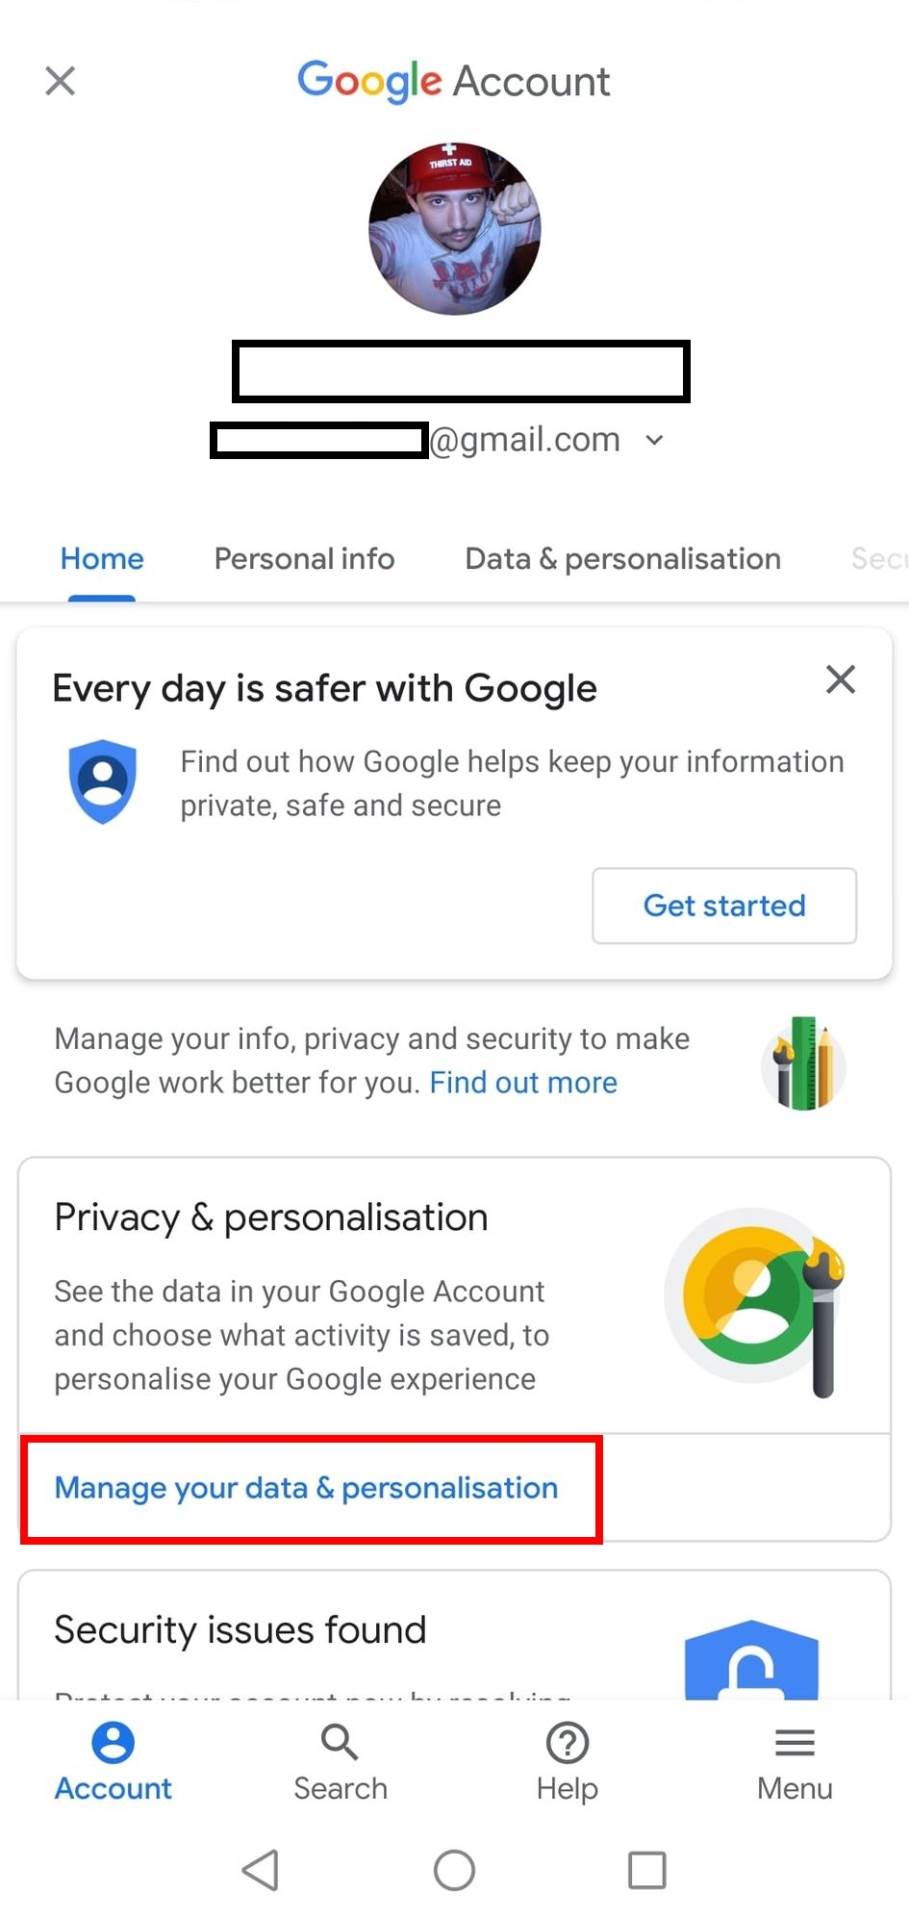Switch to the Personal info tab
Viewport: 909px width, 1920px height.
pyautogui.click(x=303, y=559)
